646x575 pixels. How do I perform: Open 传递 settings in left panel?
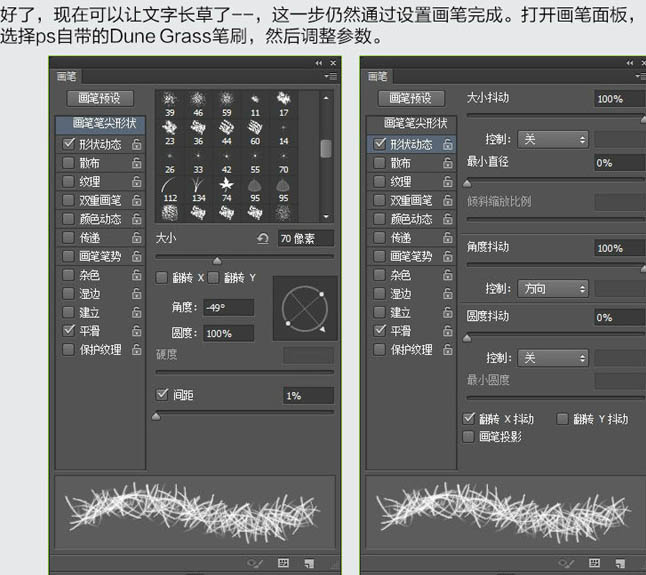(89, 238)
